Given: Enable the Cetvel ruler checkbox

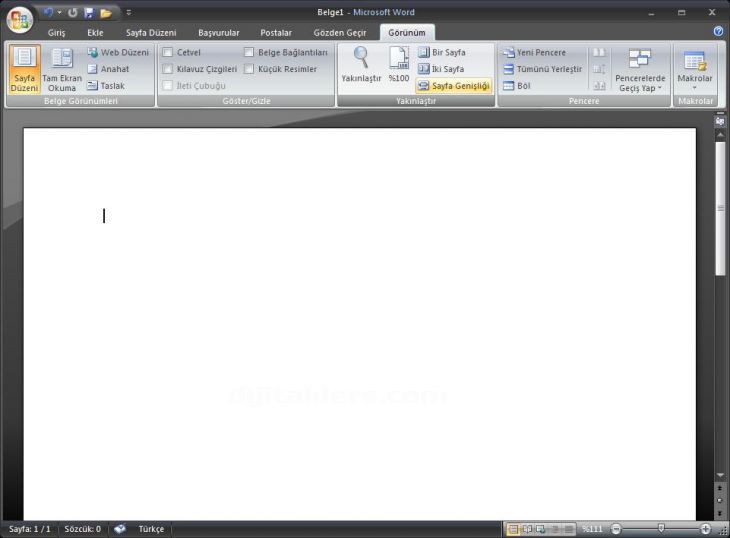Looking at the screenshot, I should point(168,52).
